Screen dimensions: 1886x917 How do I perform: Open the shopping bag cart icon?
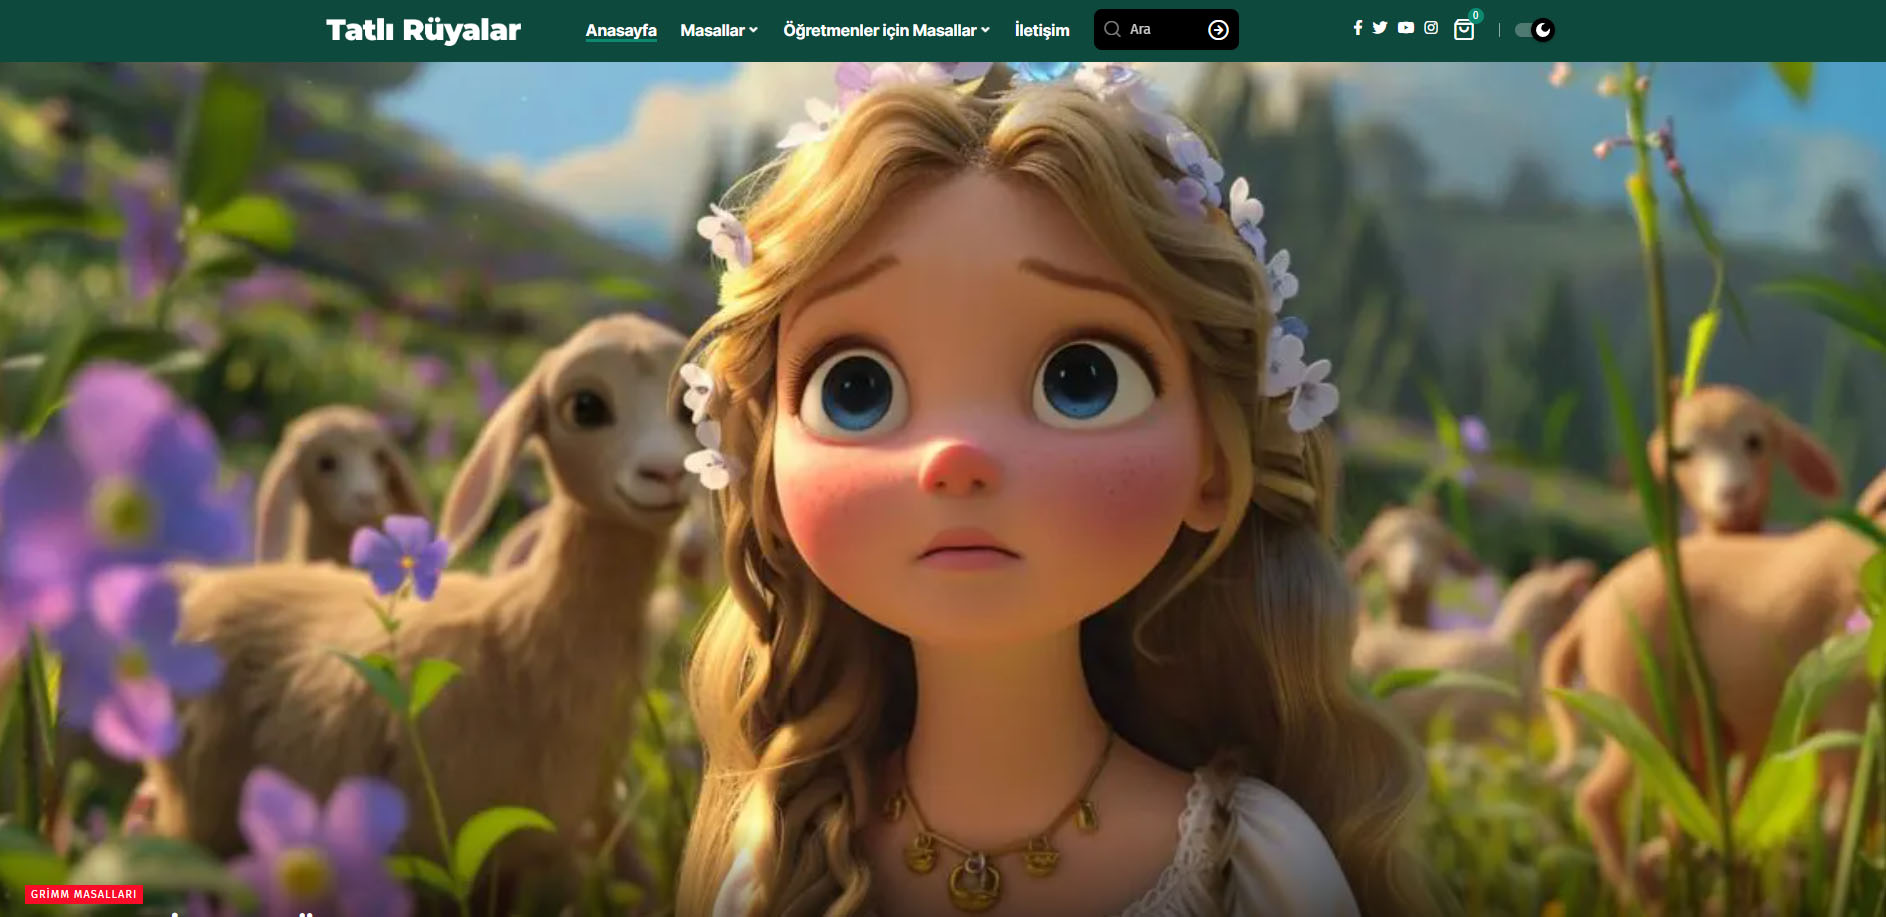[x=1464, y=30]
